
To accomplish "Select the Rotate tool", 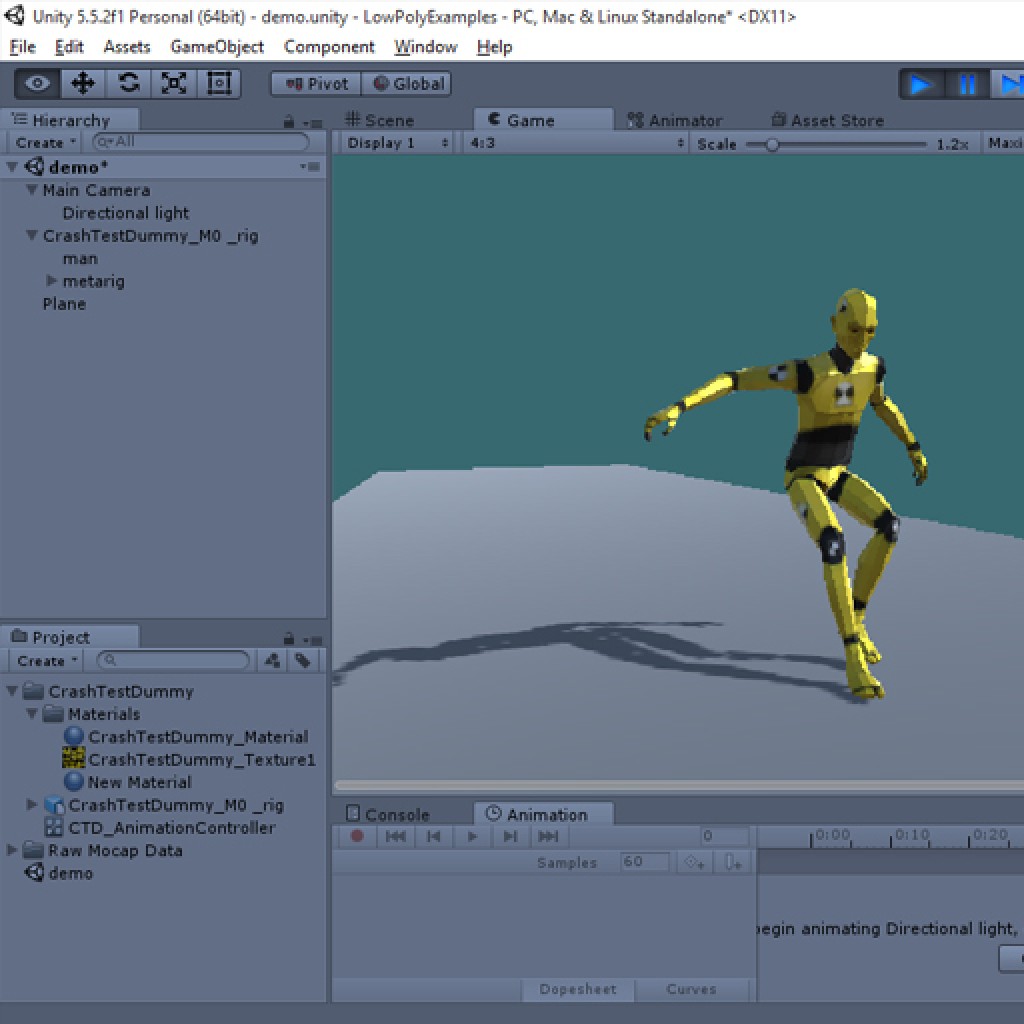I will coord(128,83).
